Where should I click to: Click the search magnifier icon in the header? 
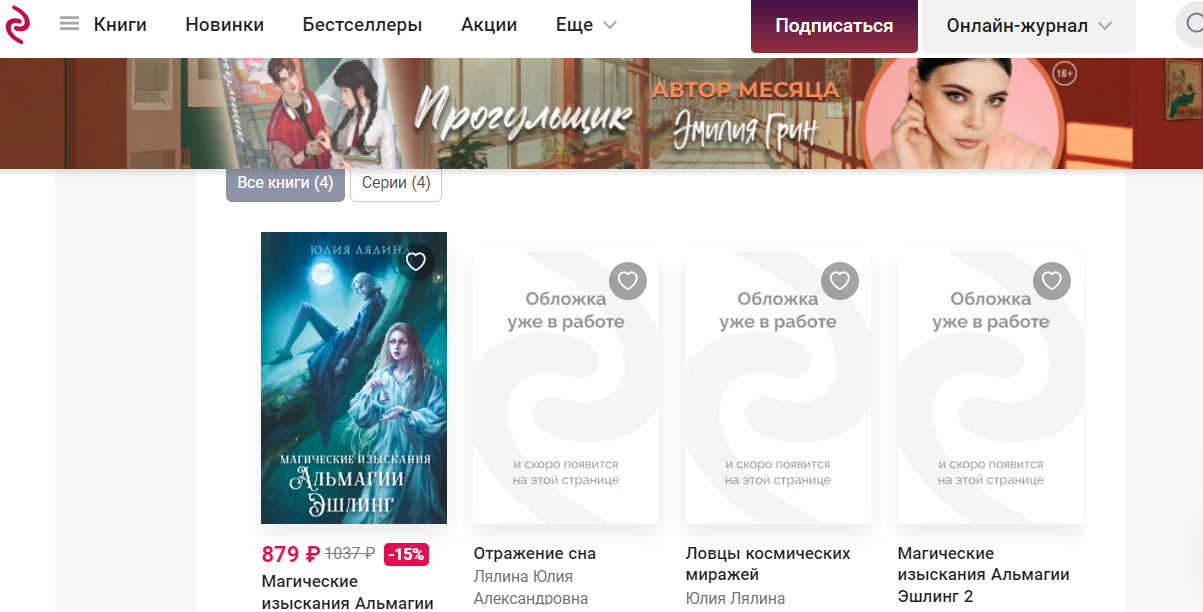click(1191, 26)
